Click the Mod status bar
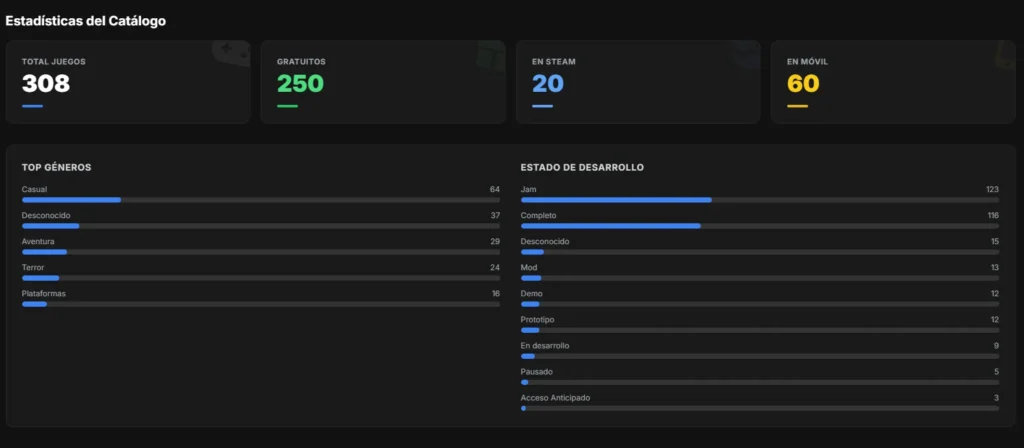 [x=760, y=278]
